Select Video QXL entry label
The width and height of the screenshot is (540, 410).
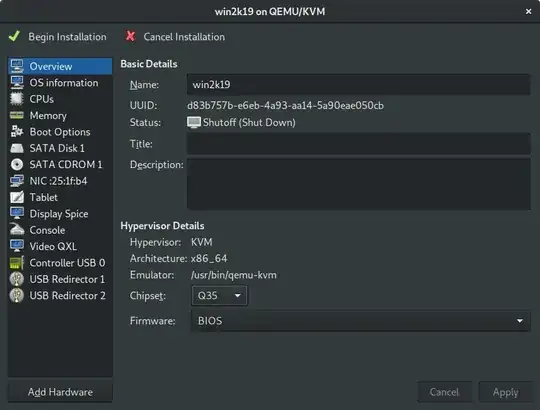[53, 246]
